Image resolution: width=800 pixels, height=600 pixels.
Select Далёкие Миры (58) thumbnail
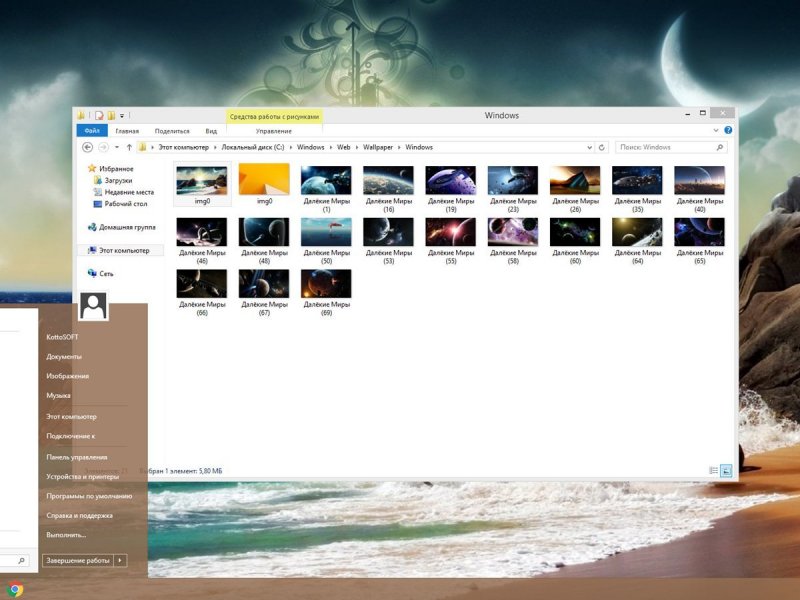pyautogui.click(x=513, y=232)
